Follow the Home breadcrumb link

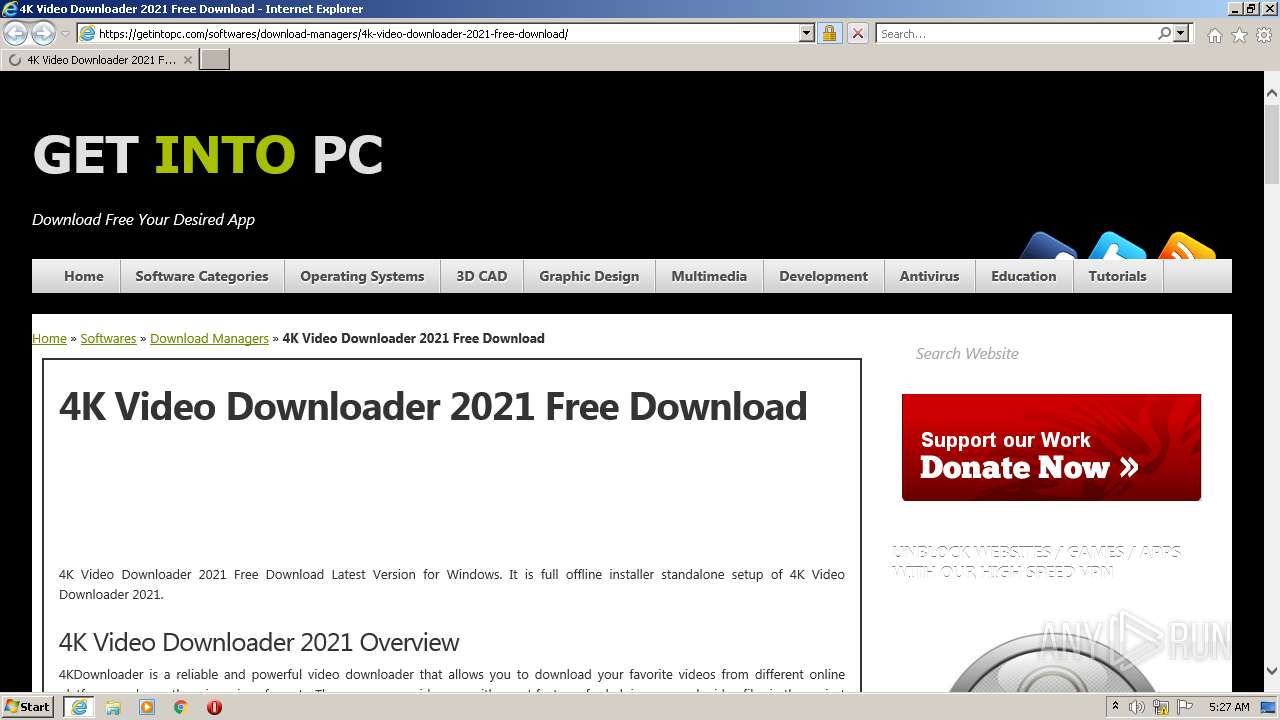pos(49,338)
